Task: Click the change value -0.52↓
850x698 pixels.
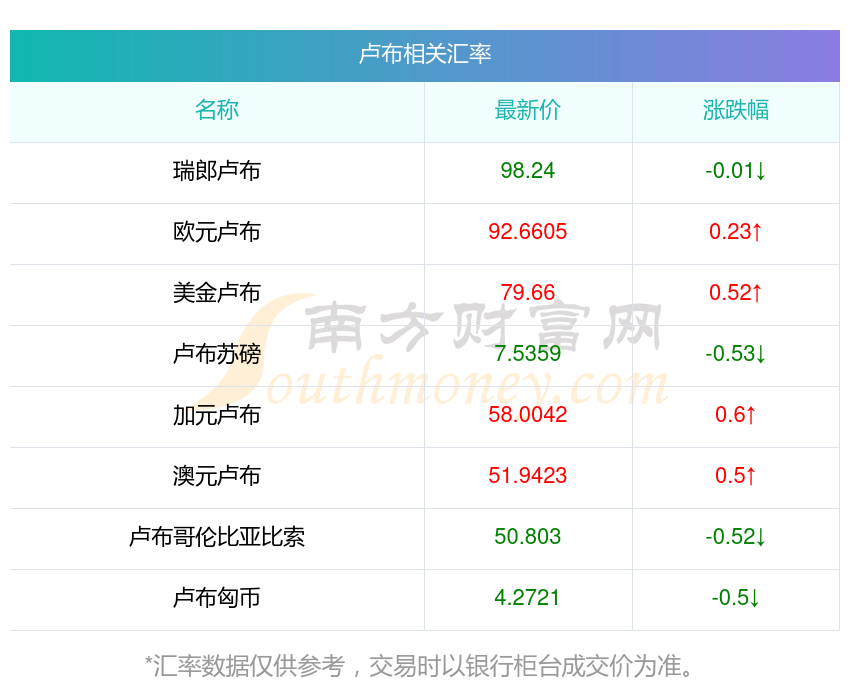Action: tap(736, 537)
